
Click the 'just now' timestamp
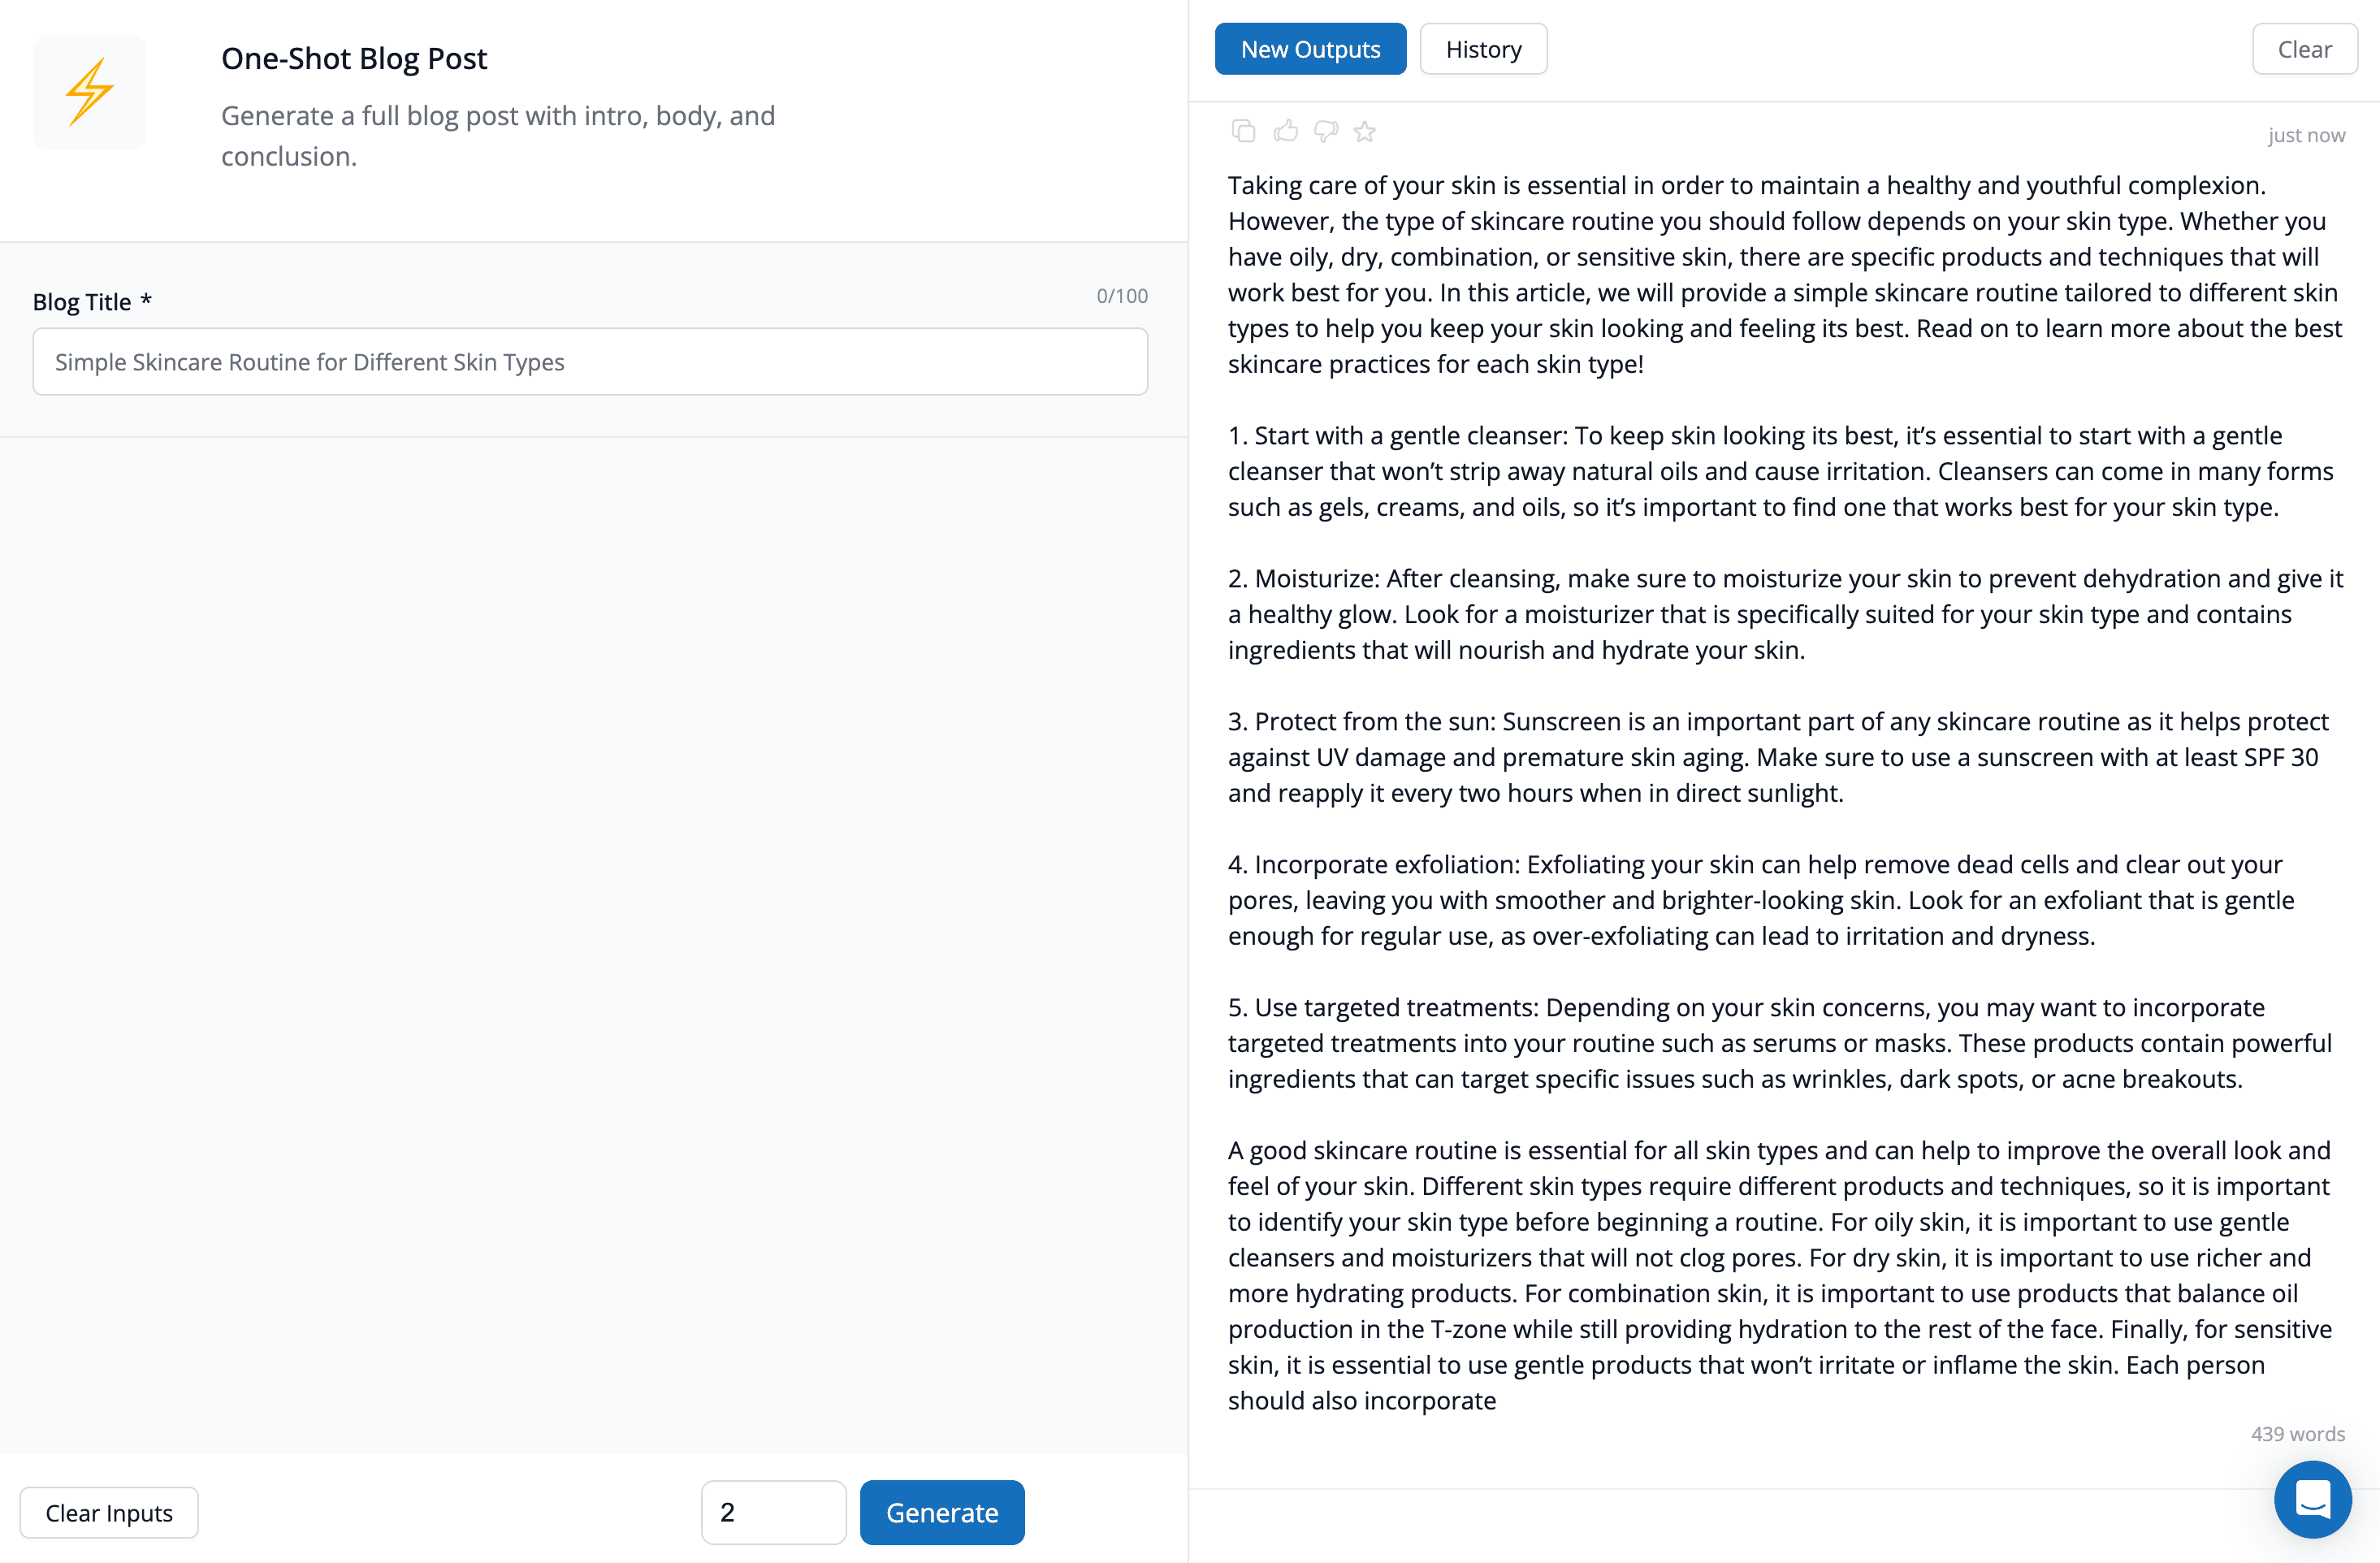2305,135
